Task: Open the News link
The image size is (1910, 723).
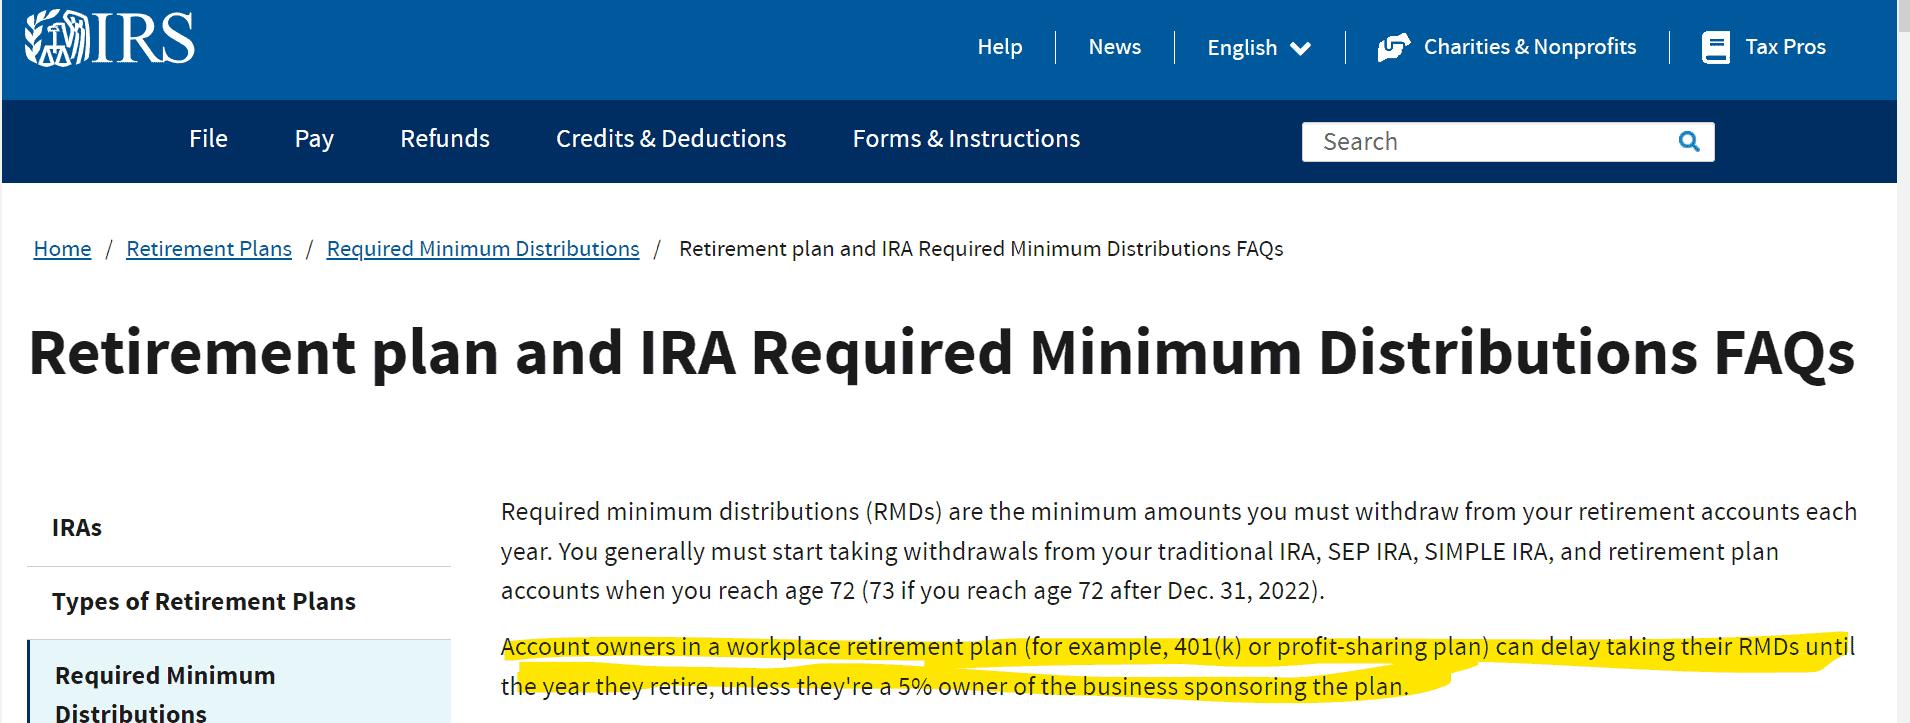Action: click(x=1114, y=47)
